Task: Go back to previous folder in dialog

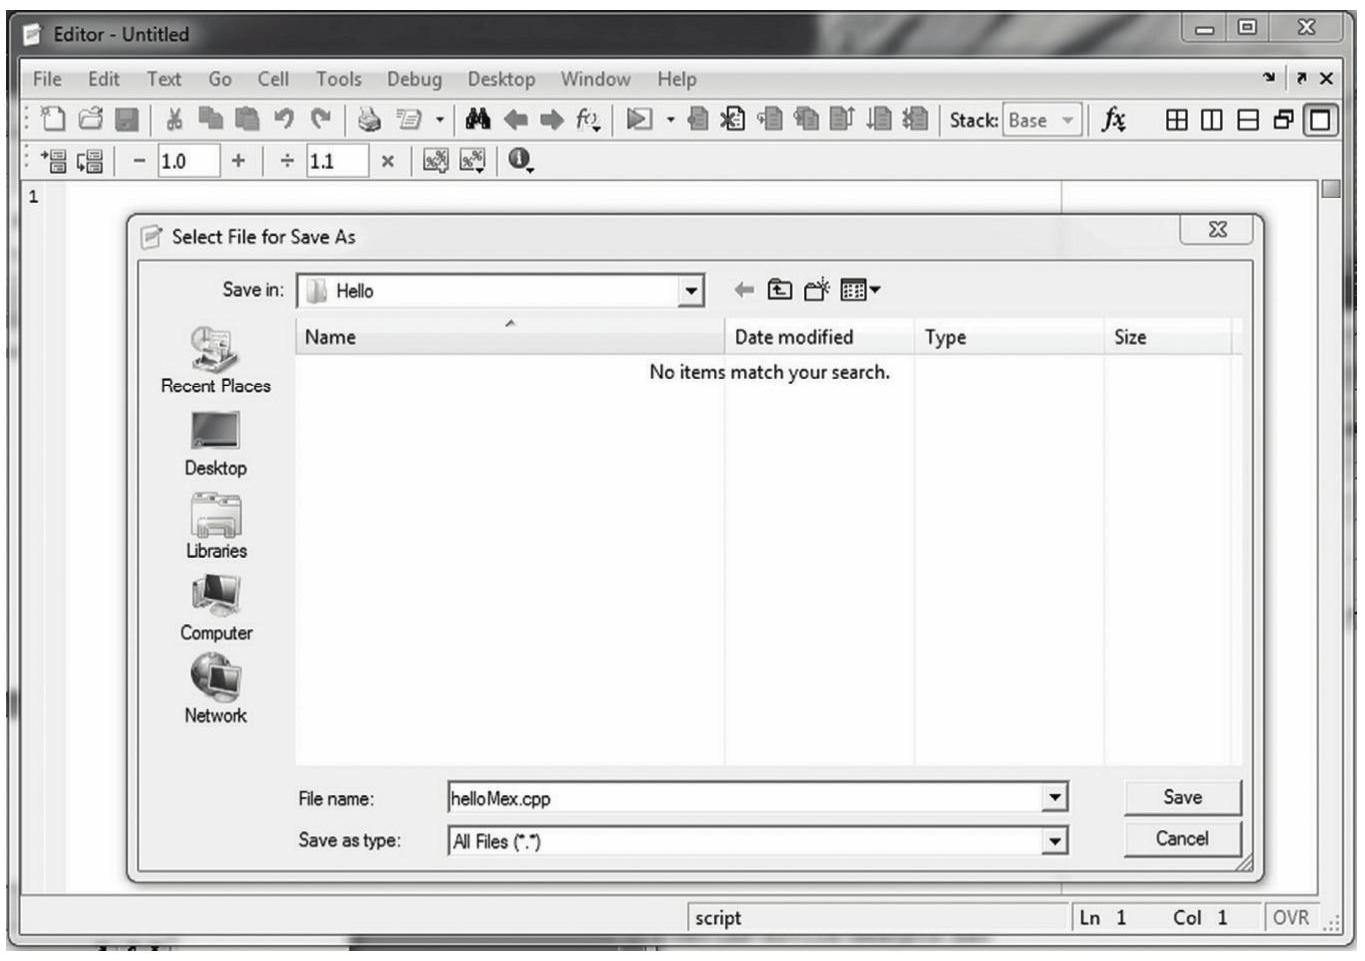Action: click(x=744, y=290)
